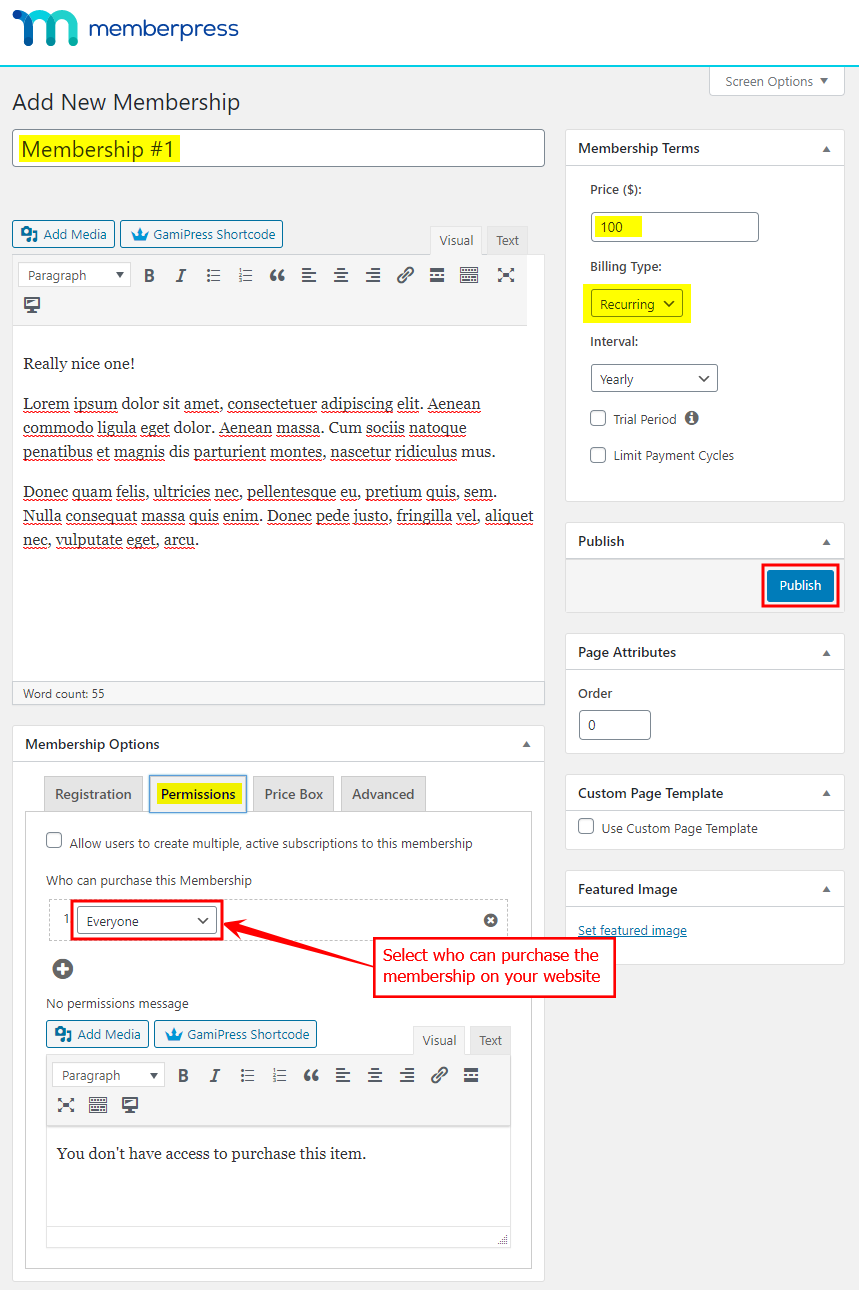
Task: Open fullscreen mode for main description editor
Action: click(x=506, y=275)
